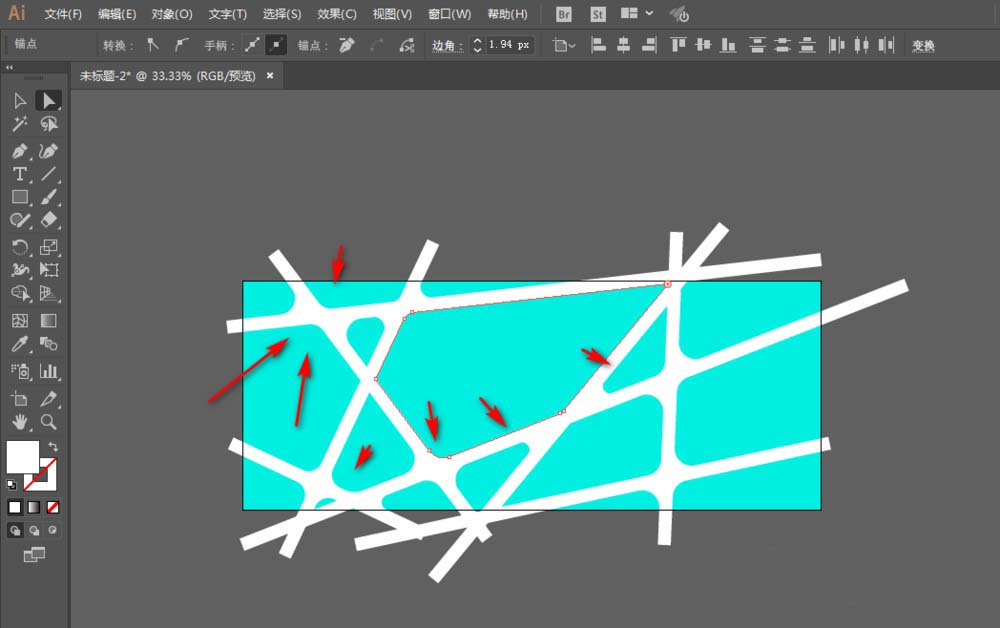Select the Curvature tool
The height and width of the screenshot is (628, 1000).
(48, 151)
